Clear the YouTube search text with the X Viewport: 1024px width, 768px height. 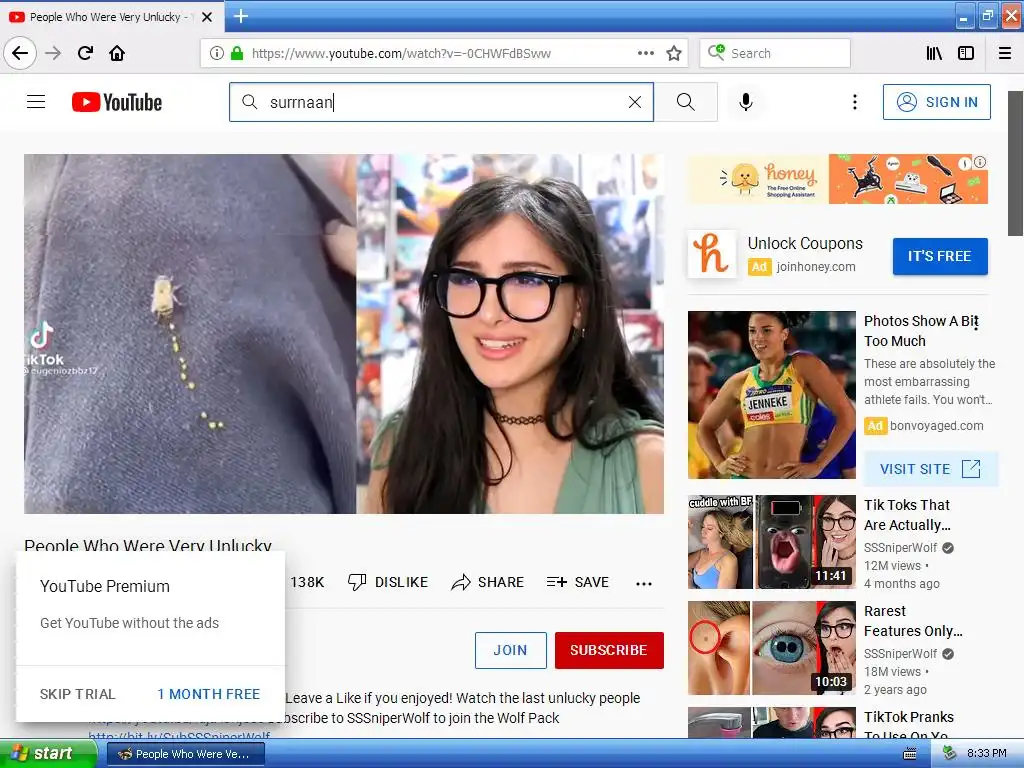[635, 102]
